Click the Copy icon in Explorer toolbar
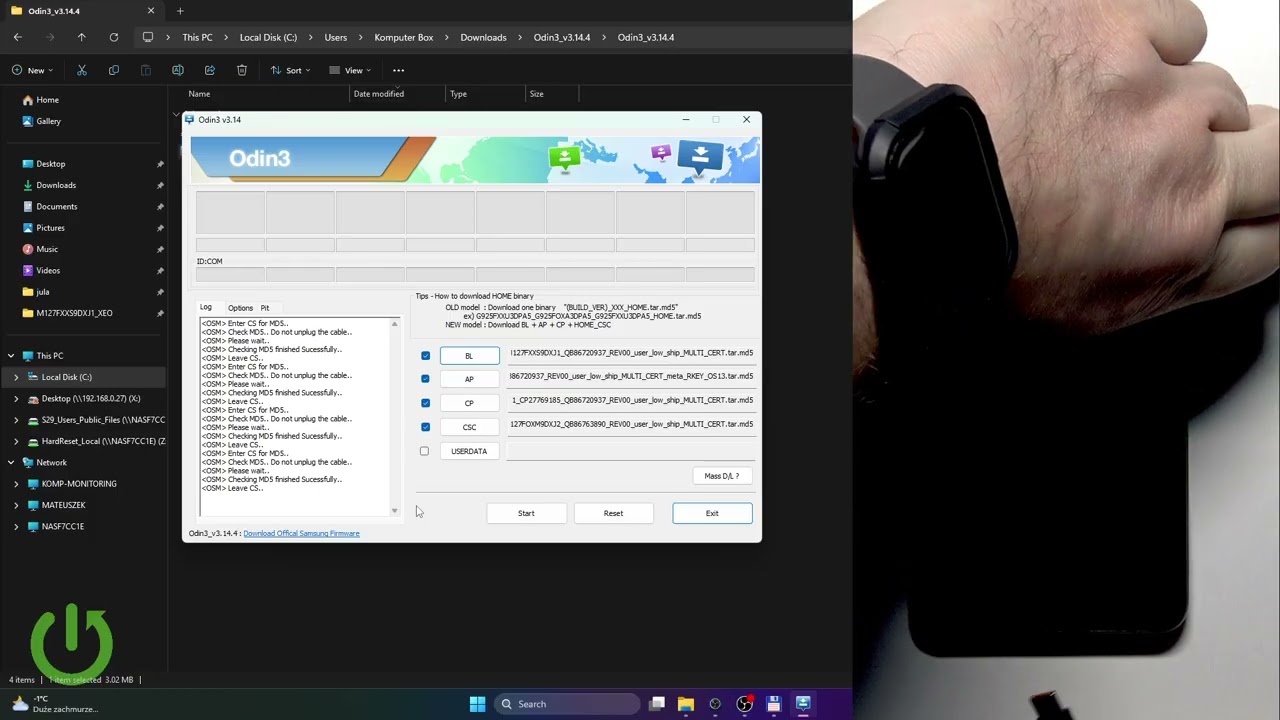Screen dimensions: 1280x720 [114, 70]
